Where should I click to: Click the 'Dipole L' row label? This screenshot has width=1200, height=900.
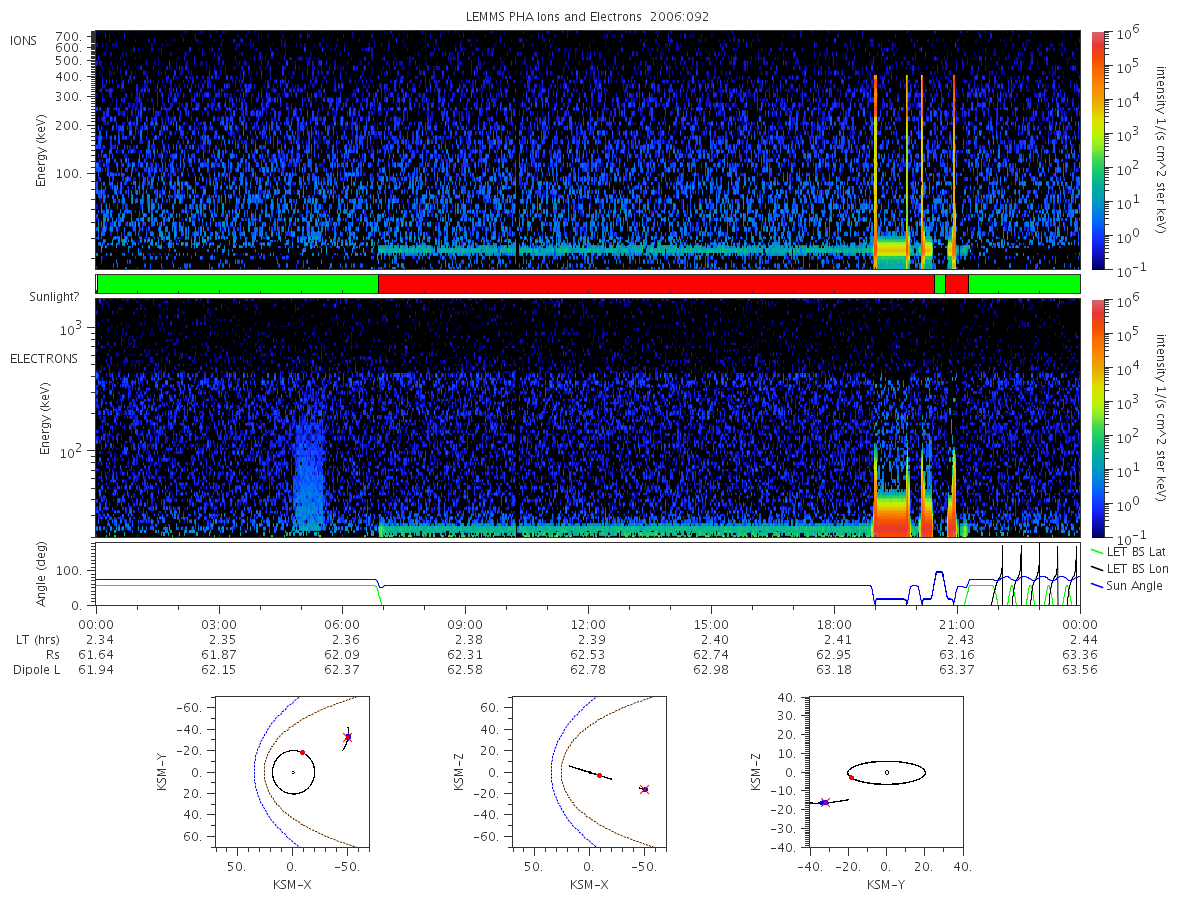click(37, 669)
